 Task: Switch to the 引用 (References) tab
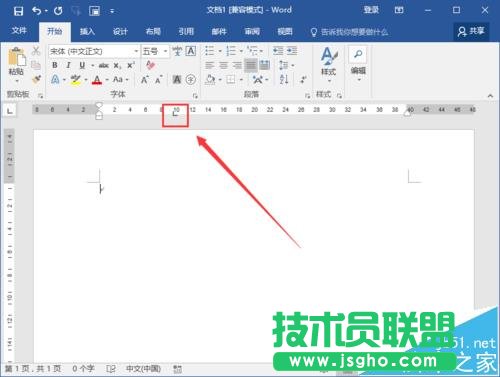(186, 32)
